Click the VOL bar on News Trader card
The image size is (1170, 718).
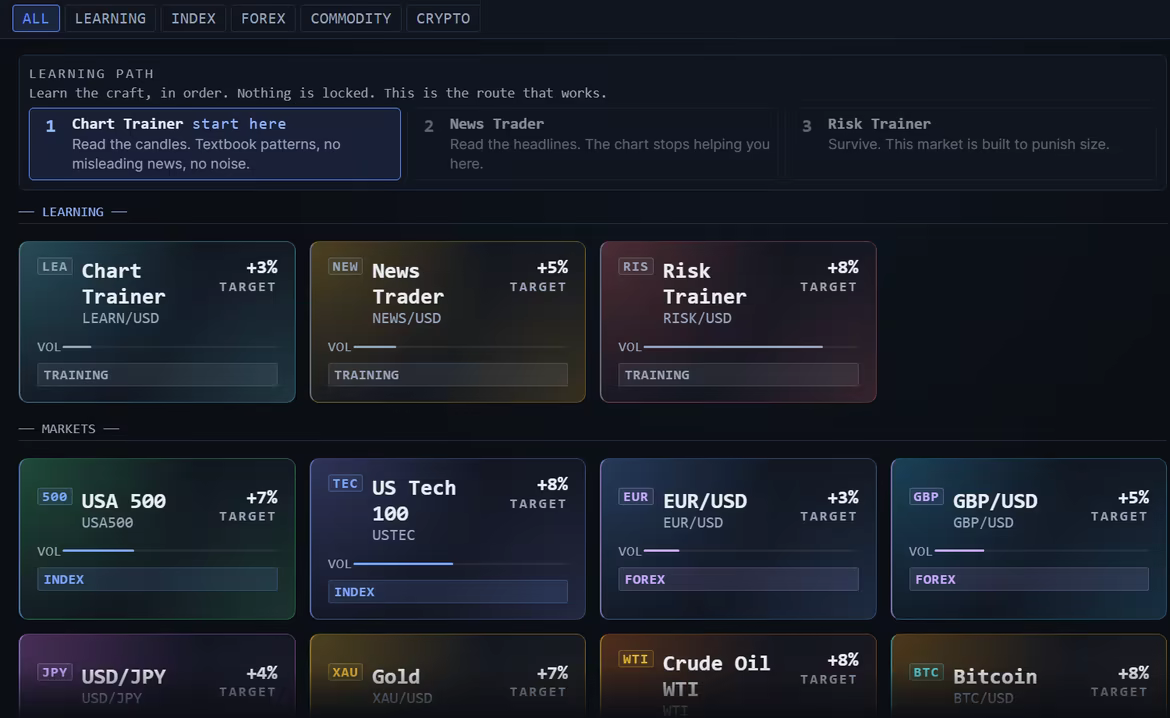(460, 347)
